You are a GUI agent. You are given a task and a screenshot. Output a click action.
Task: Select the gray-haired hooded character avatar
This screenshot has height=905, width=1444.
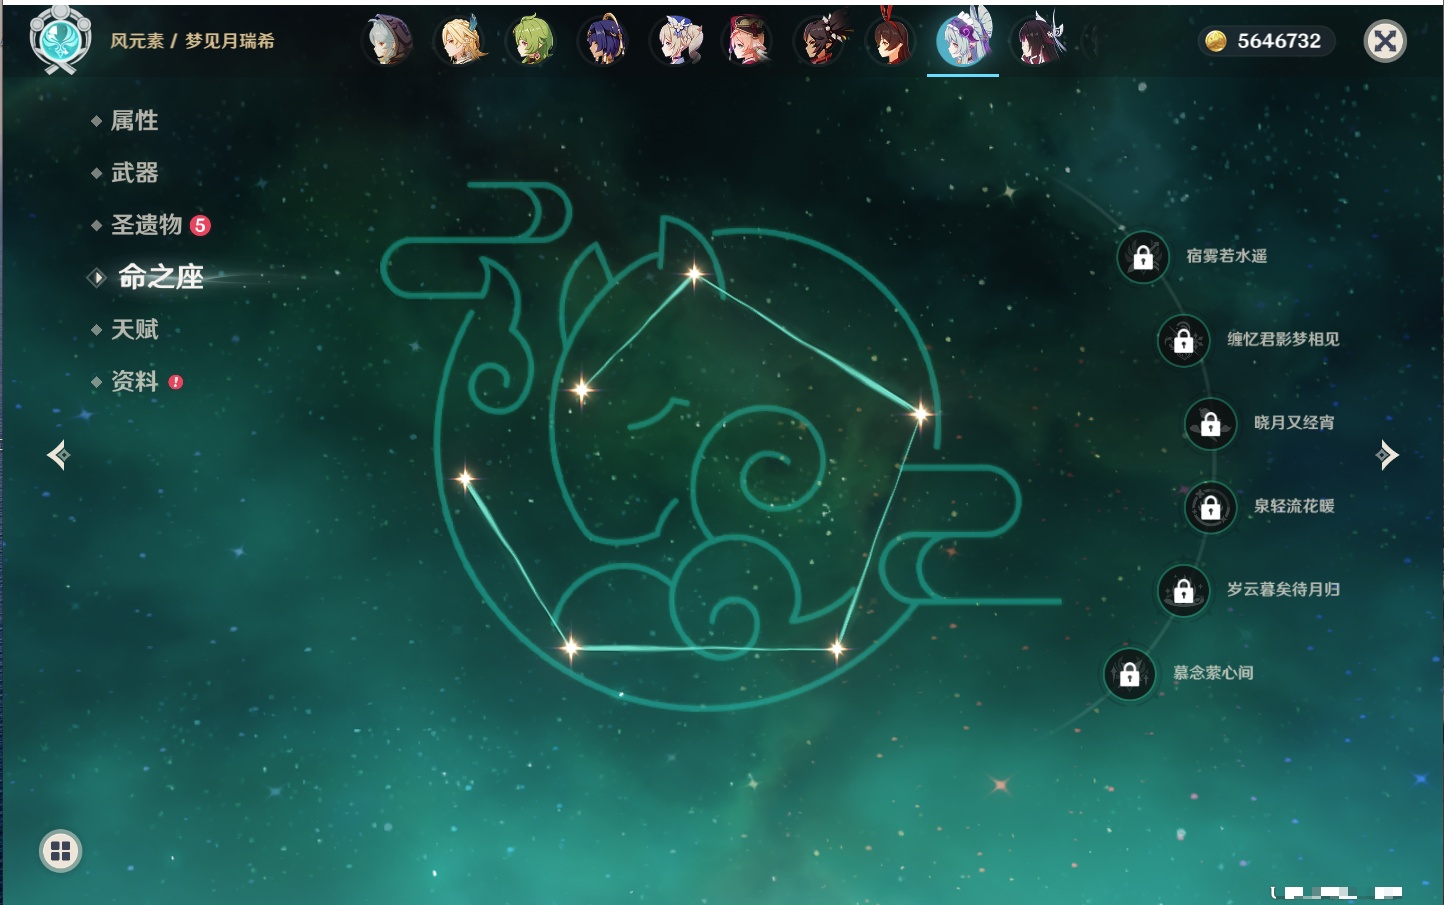click(388, 41)
